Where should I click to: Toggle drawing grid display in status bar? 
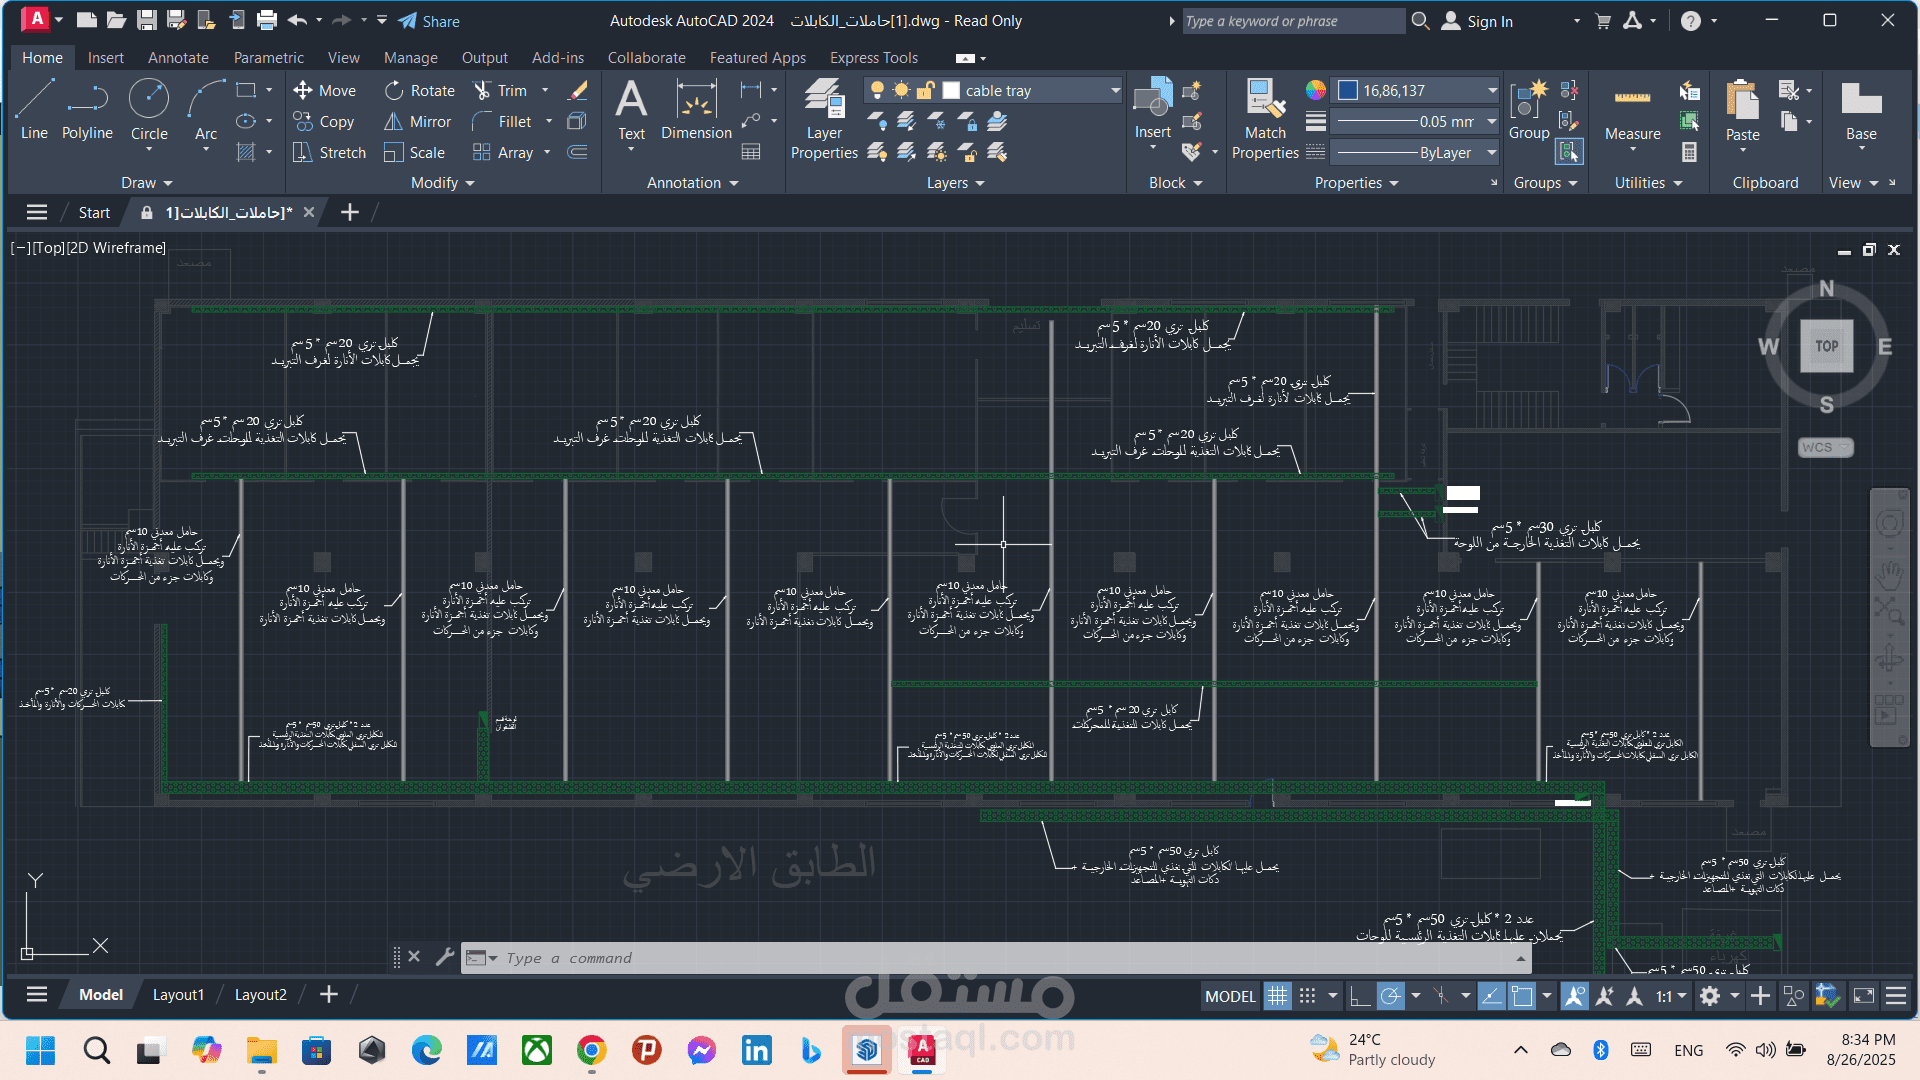(1277, 996)
